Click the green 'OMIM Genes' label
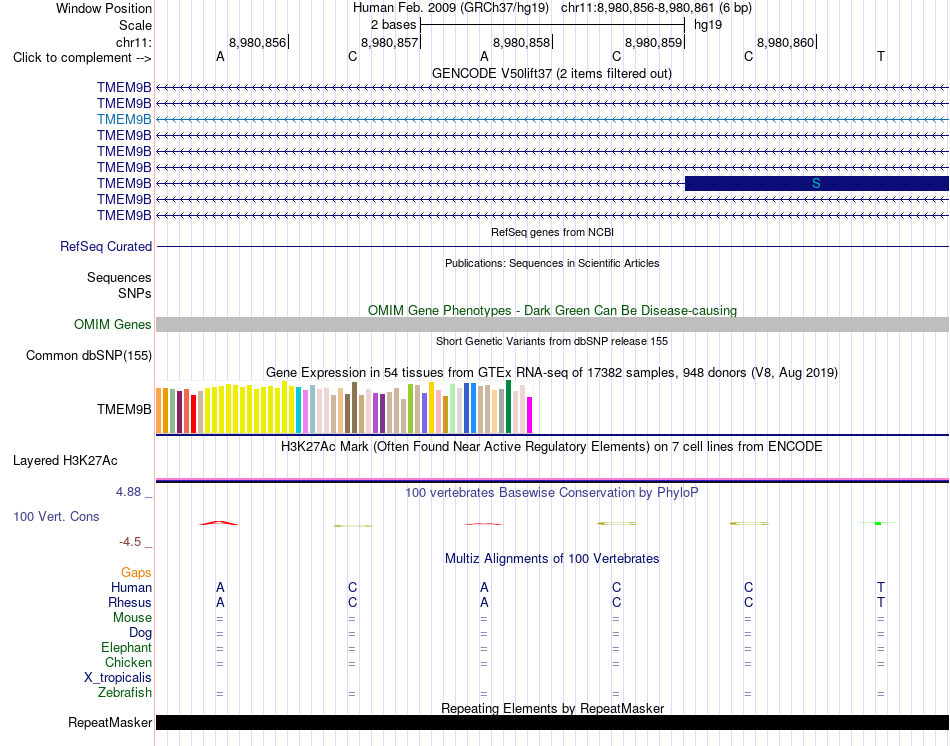Screen dimensions: 950x746 coord(112,324)
